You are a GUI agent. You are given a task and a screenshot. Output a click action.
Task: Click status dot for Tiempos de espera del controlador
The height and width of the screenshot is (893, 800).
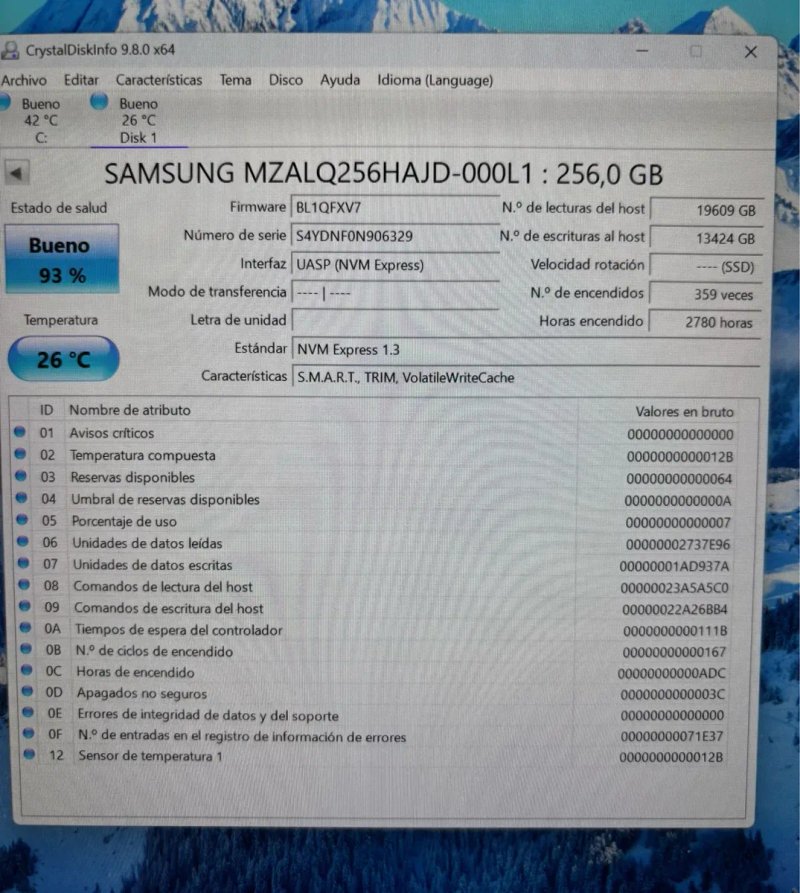tap(25, 628)
